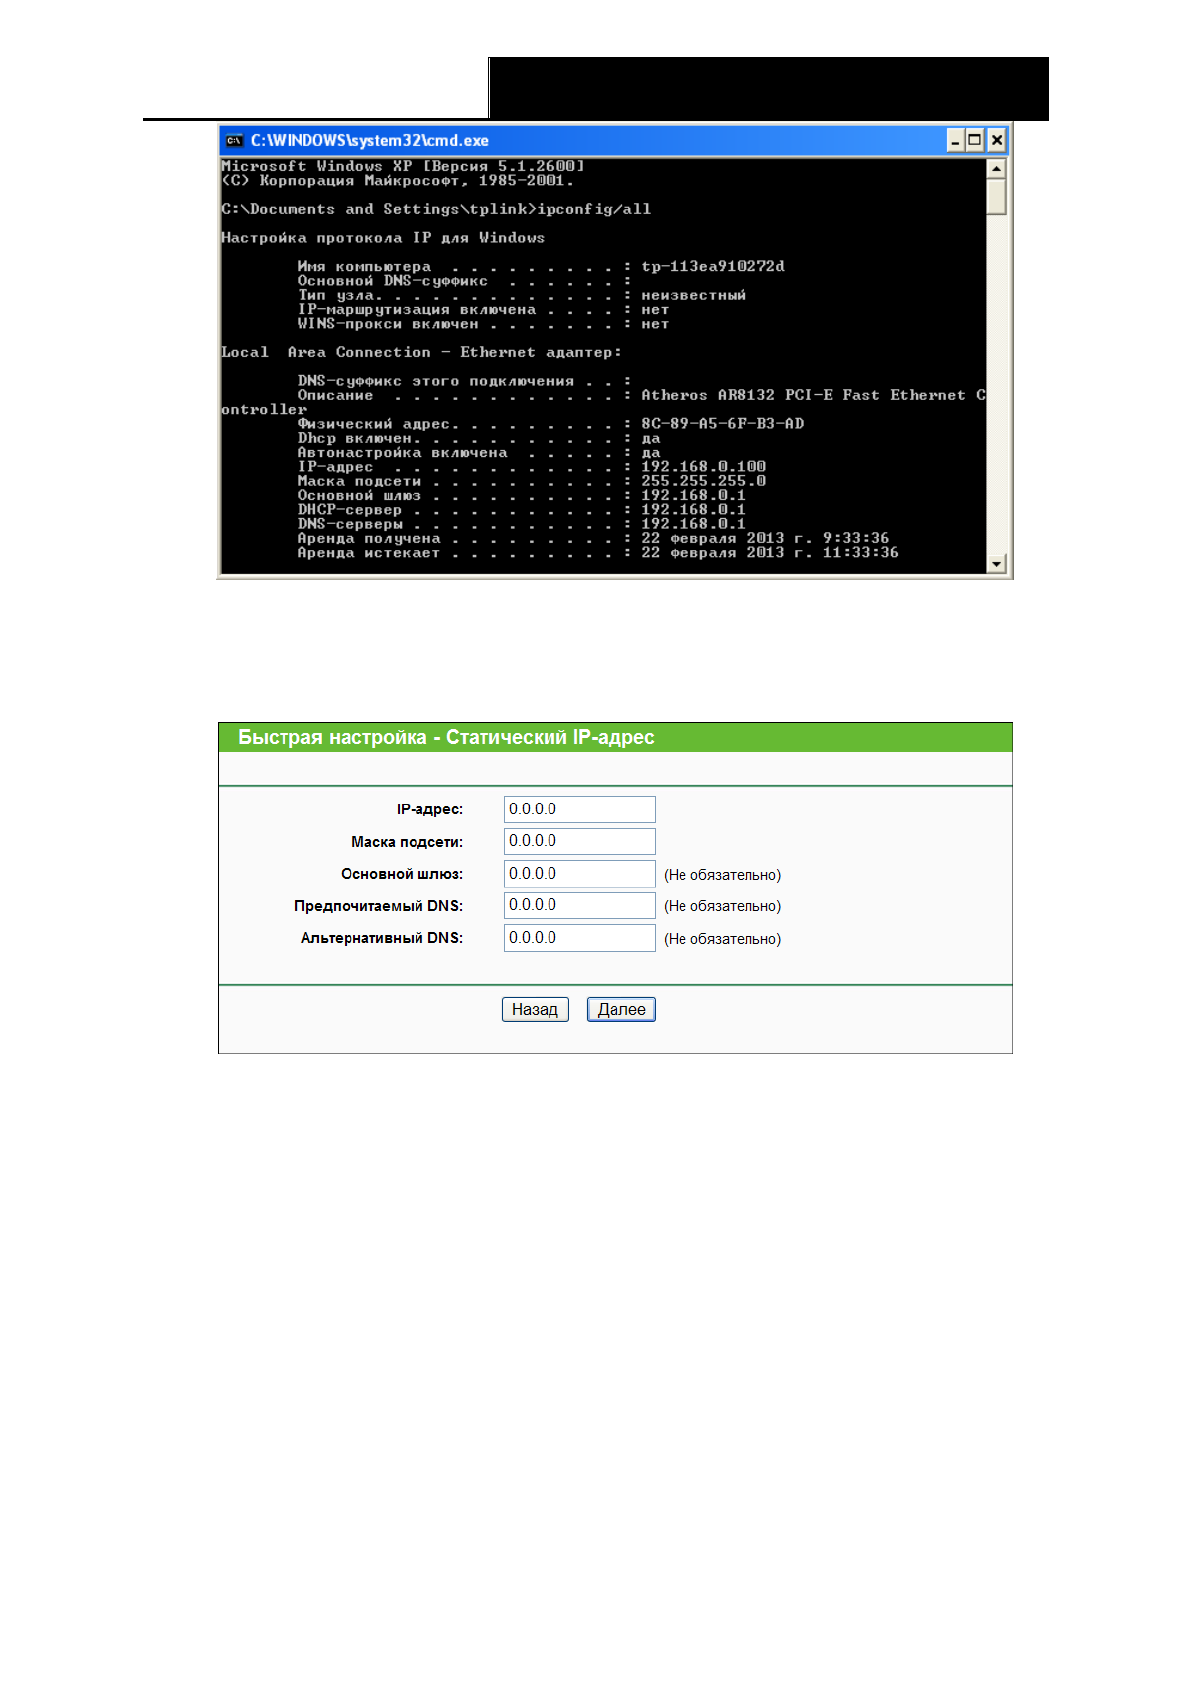The height and width of the screenshot is (1684, 1191).
Task: Minimize the cmd.exe window
Action: point(955,141)
